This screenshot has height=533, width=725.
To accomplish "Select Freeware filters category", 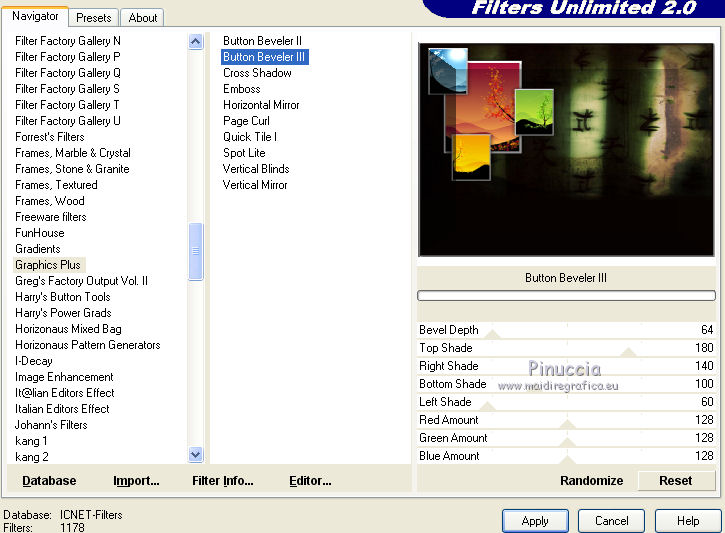I will pyautogui.click(x=50, y=217).
